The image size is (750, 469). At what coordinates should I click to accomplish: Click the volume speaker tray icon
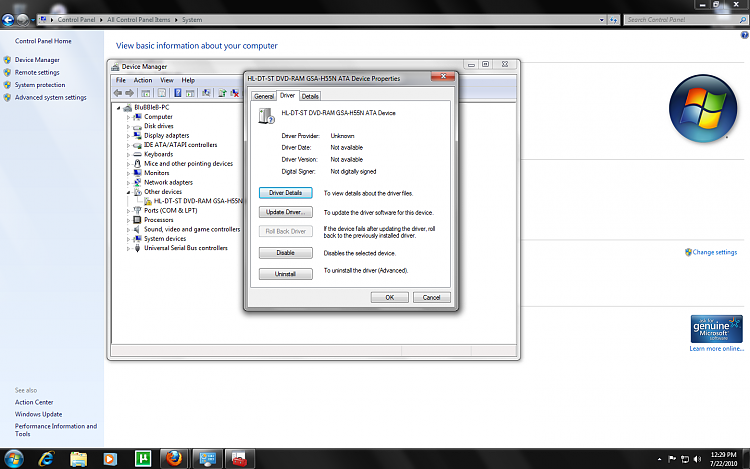click(x=697, y=459)
